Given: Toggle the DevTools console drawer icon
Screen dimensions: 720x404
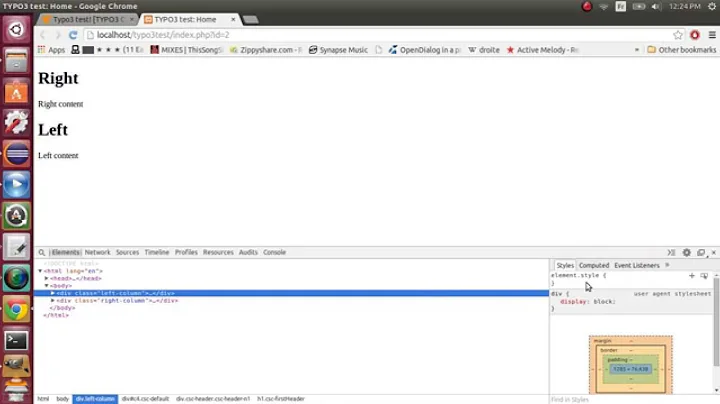Looking at the screenshot, I should click(671, 252).
